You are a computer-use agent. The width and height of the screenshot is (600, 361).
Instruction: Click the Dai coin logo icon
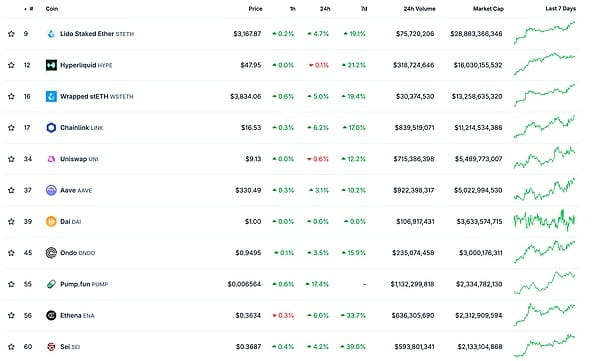click(x=51, y=221)
